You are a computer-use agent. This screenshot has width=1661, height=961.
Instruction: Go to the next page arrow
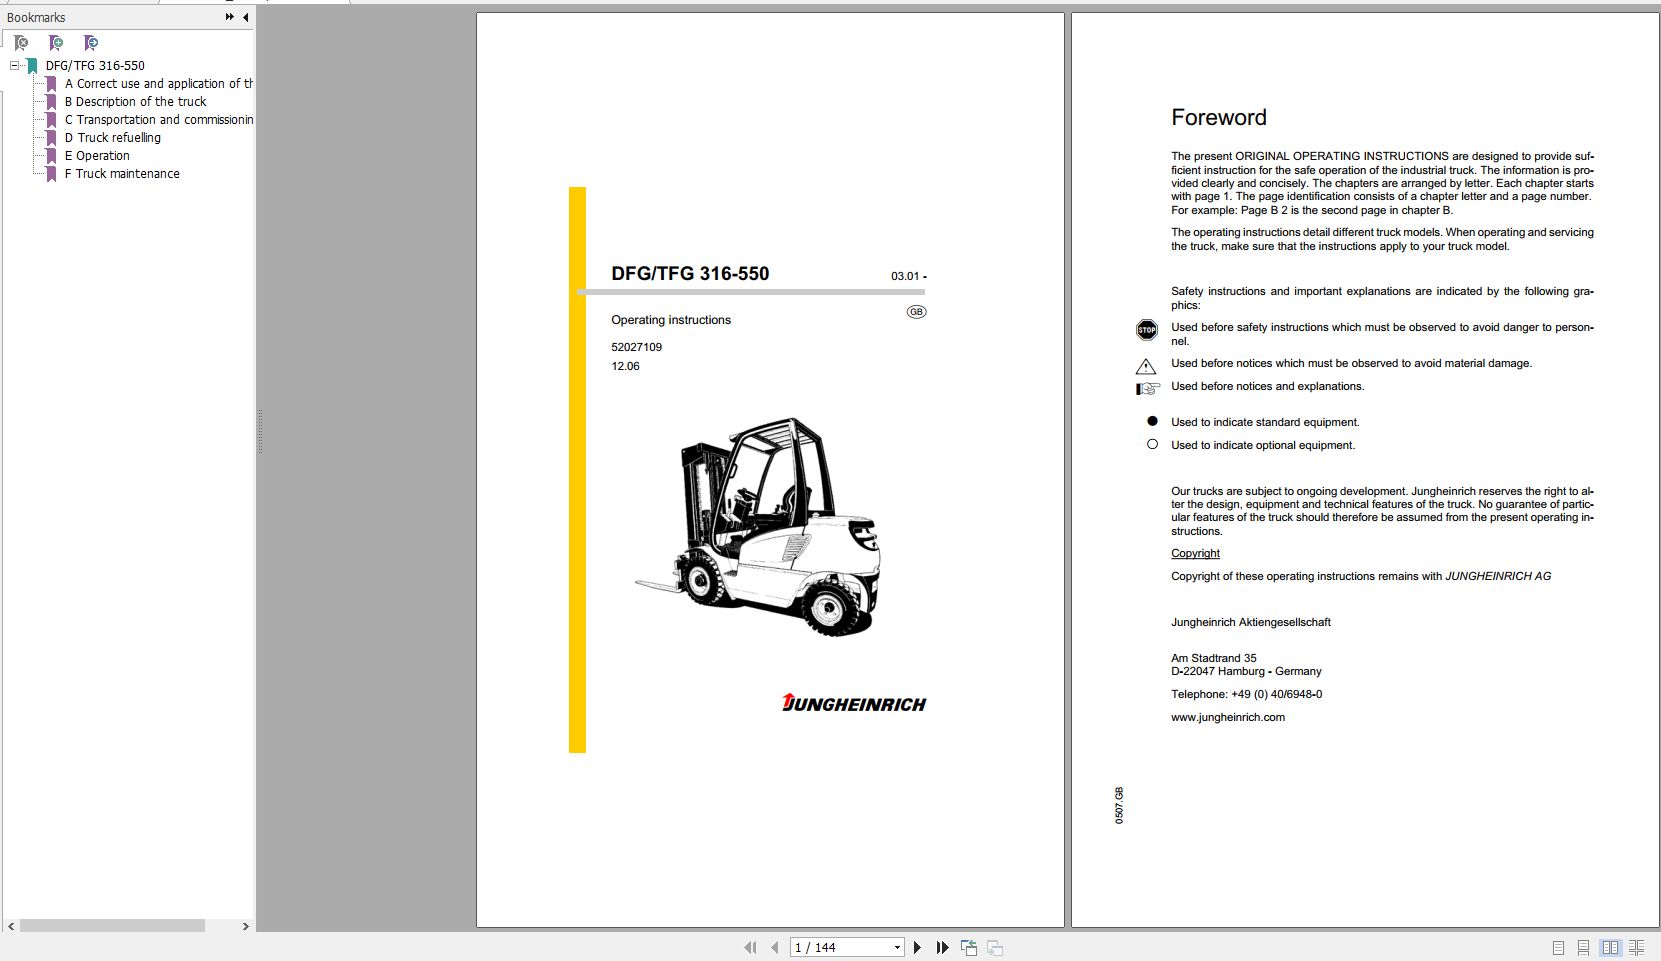(917, 947)
